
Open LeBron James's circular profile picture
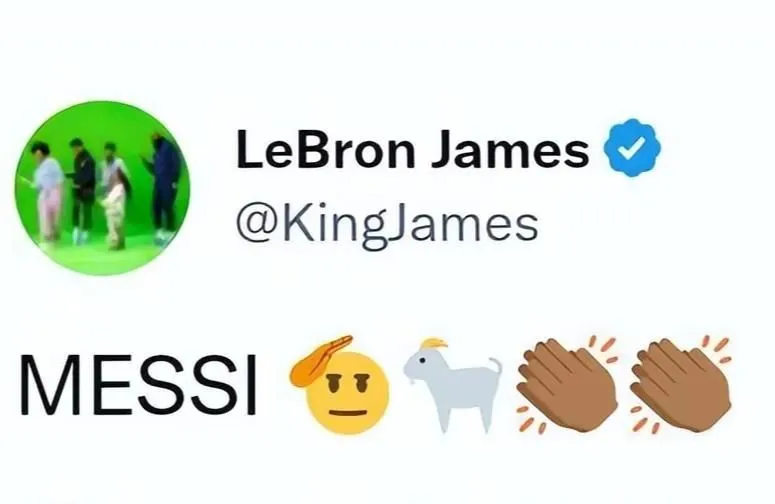click(103, 188)
